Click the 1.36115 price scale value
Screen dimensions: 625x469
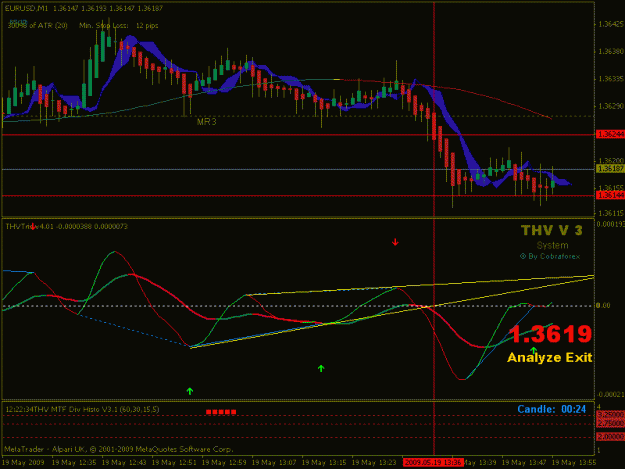(x=611, y=213)
